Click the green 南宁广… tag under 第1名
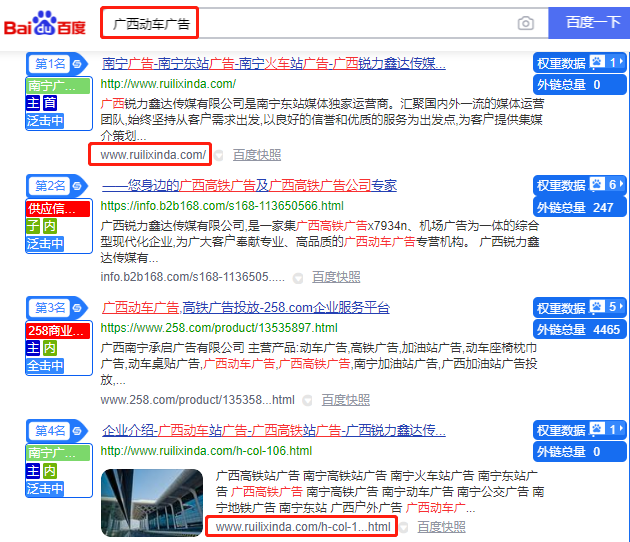 58,86
